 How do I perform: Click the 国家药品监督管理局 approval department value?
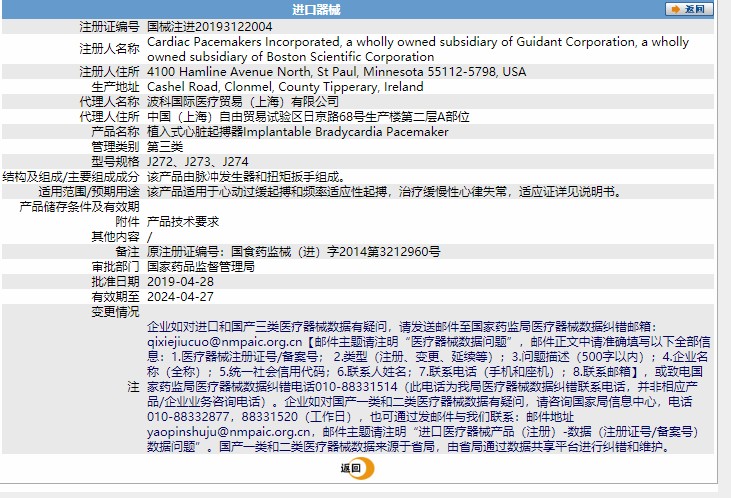pyautogui.click(x=200, y=266)
